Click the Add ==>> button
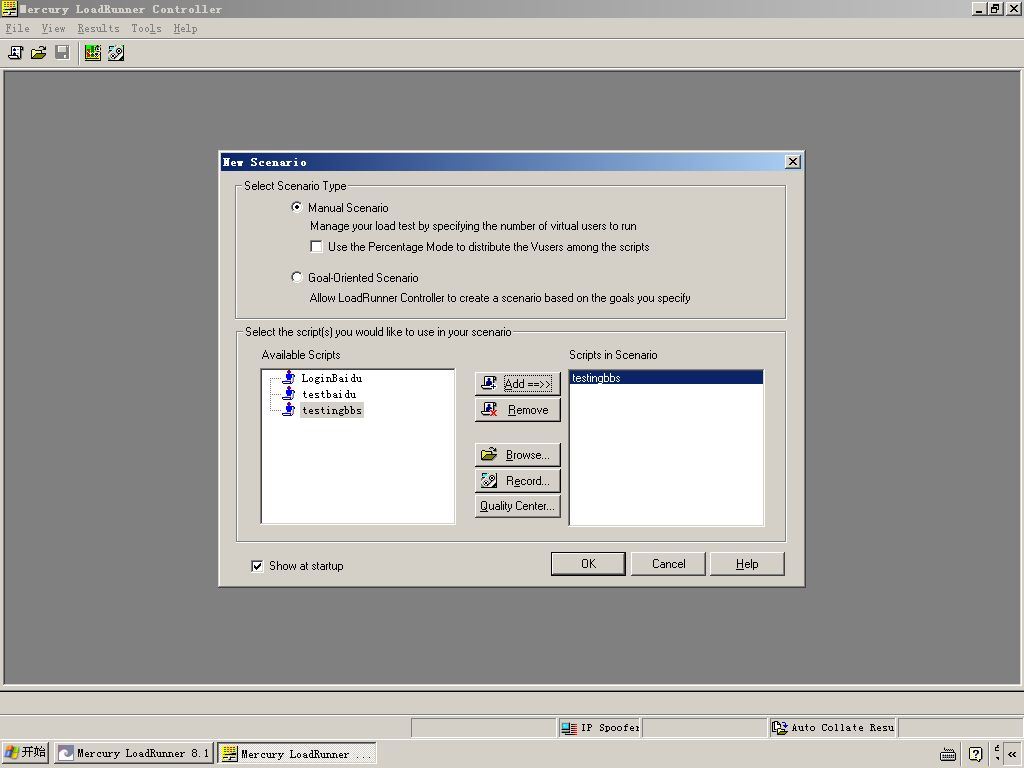The height and width of the screenshot is (768, 1024). [x=518, y=383]
